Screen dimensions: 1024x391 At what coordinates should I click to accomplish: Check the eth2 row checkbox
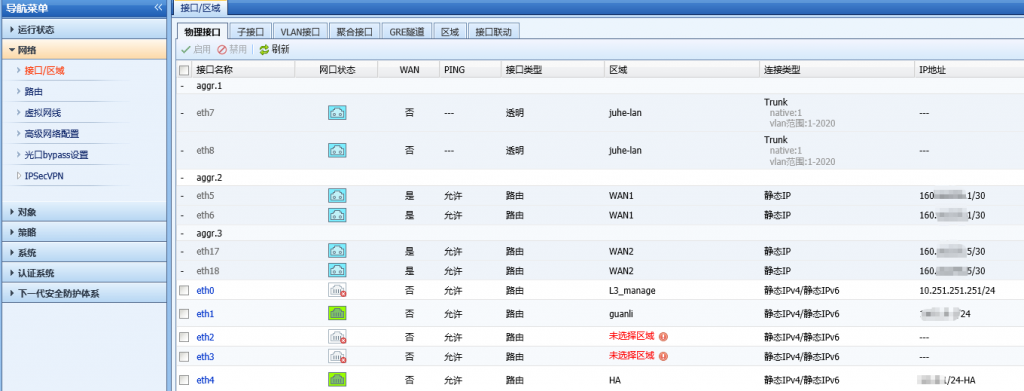coord(184,337)
